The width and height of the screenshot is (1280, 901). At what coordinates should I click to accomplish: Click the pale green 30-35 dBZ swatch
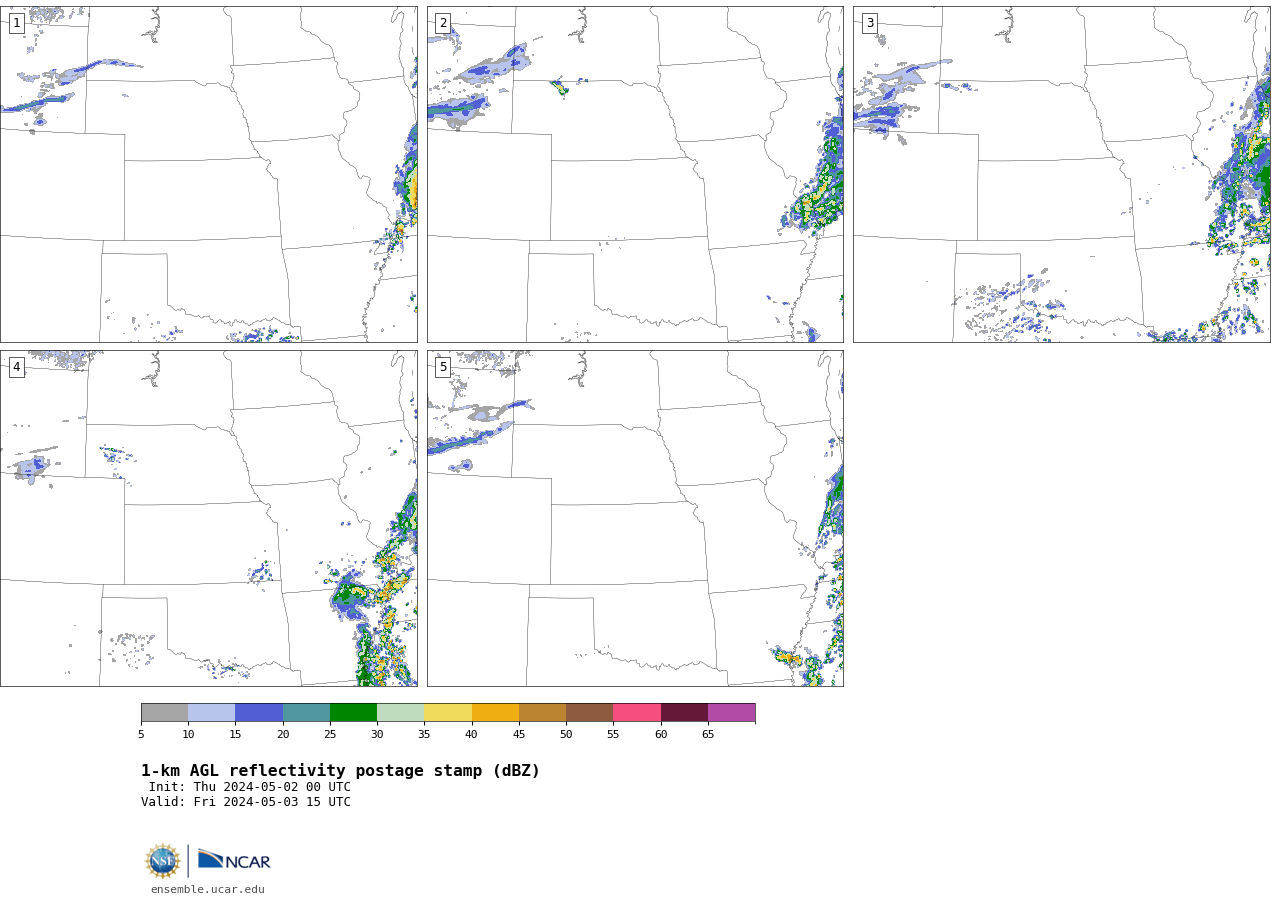point(401,713)
